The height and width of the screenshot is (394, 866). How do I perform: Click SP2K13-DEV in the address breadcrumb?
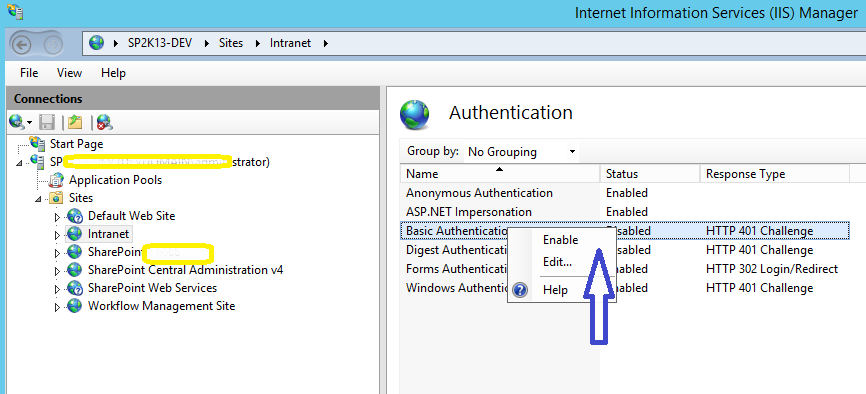point(160,43)
